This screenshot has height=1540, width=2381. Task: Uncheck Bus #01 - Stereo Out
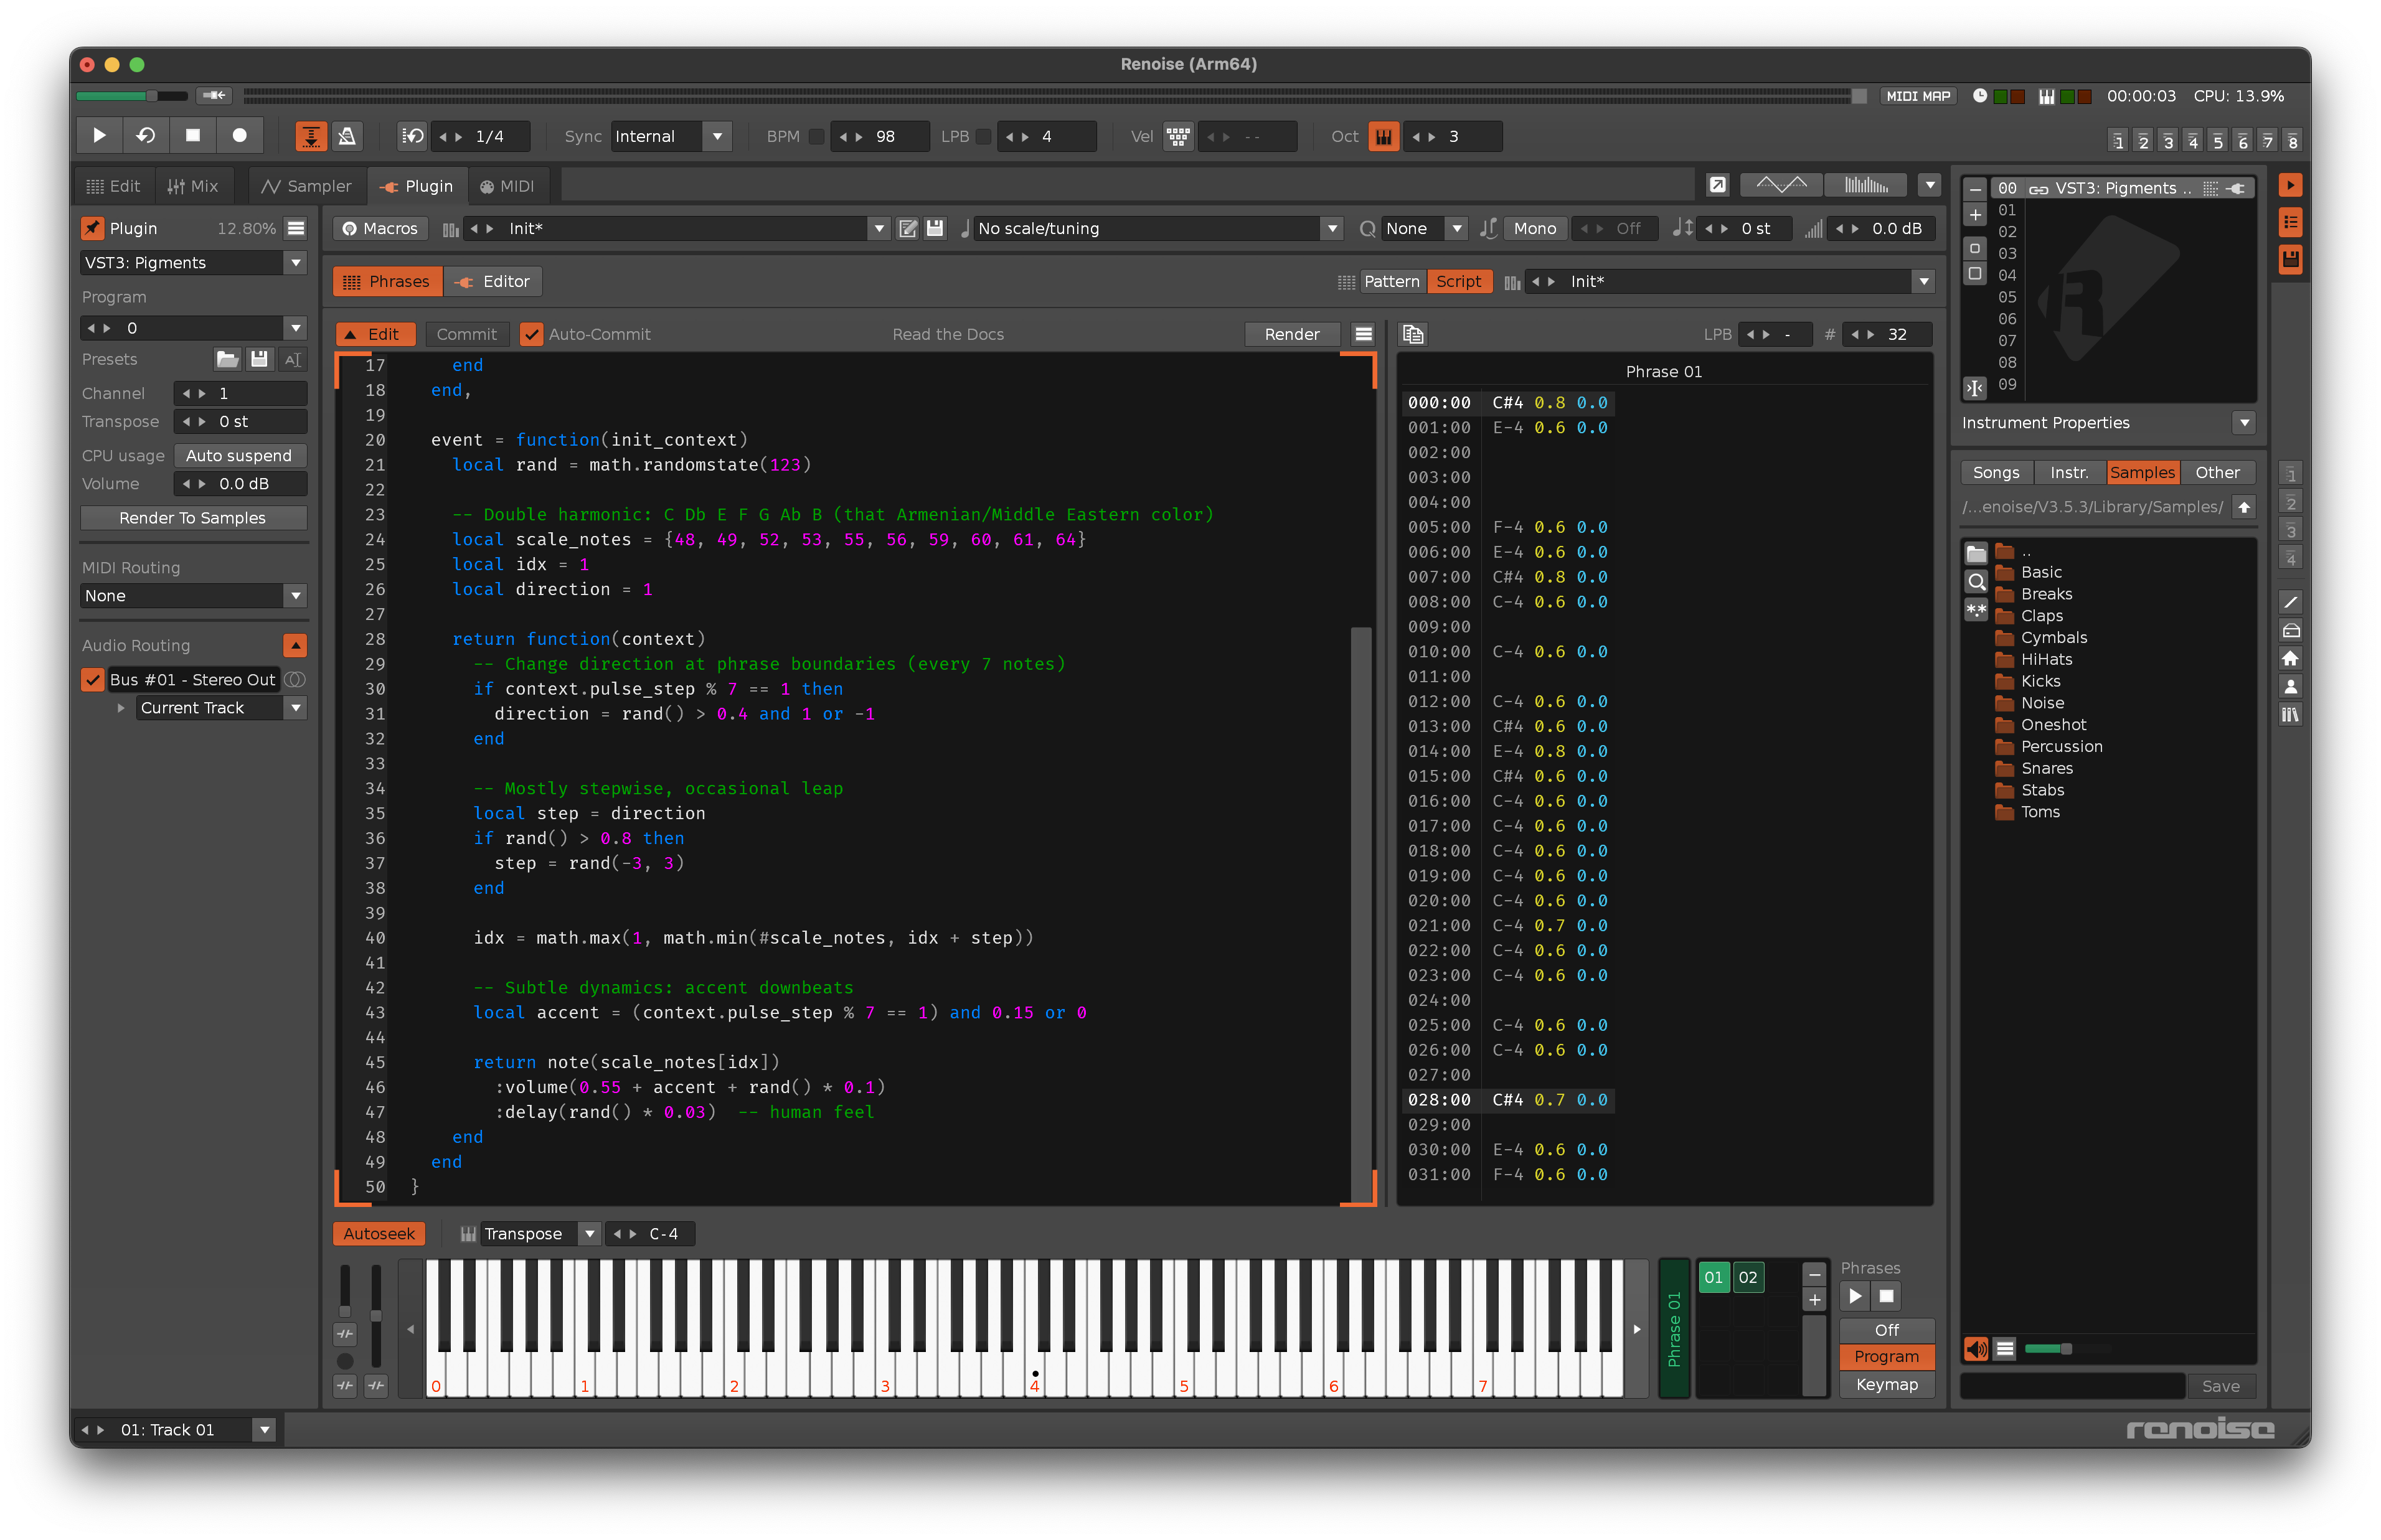[93, 679]
